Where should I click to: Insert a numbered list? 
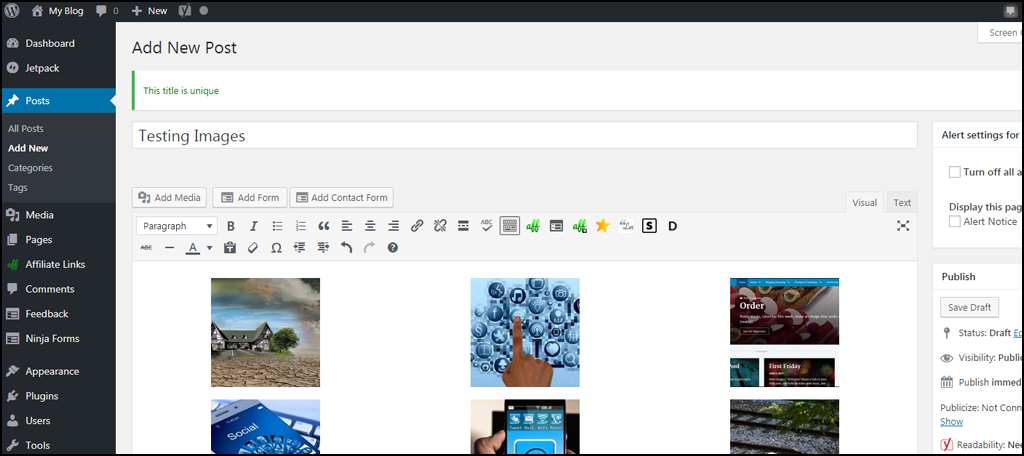coord(300,226)
